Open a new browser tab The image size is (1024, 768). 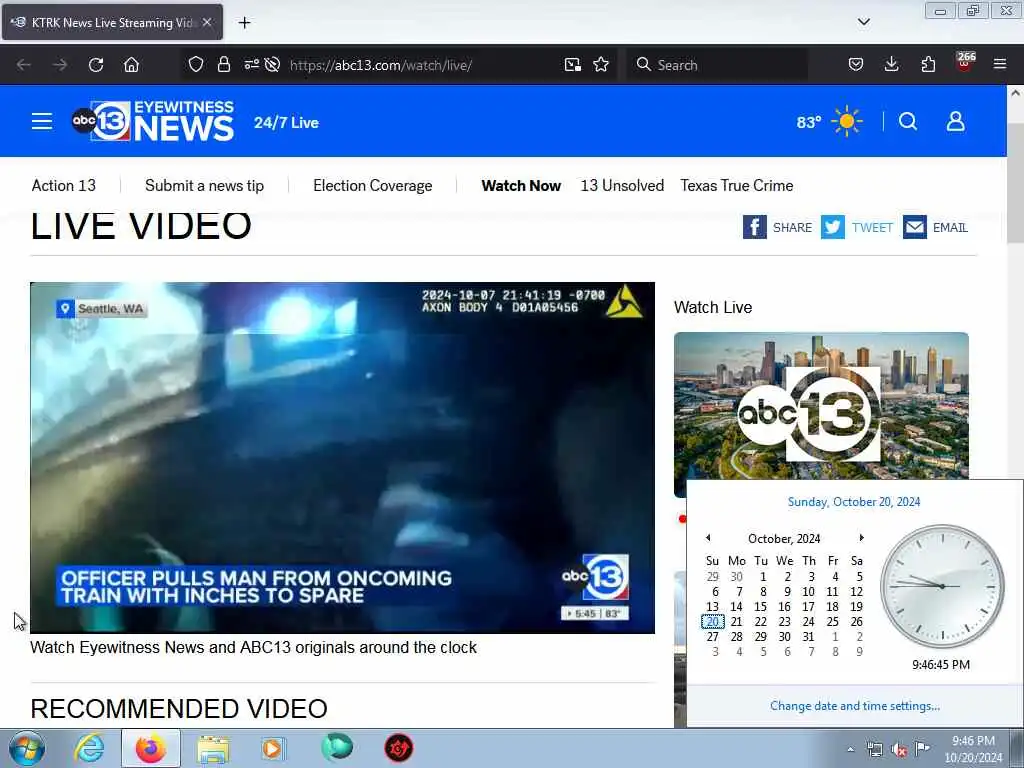244,23
